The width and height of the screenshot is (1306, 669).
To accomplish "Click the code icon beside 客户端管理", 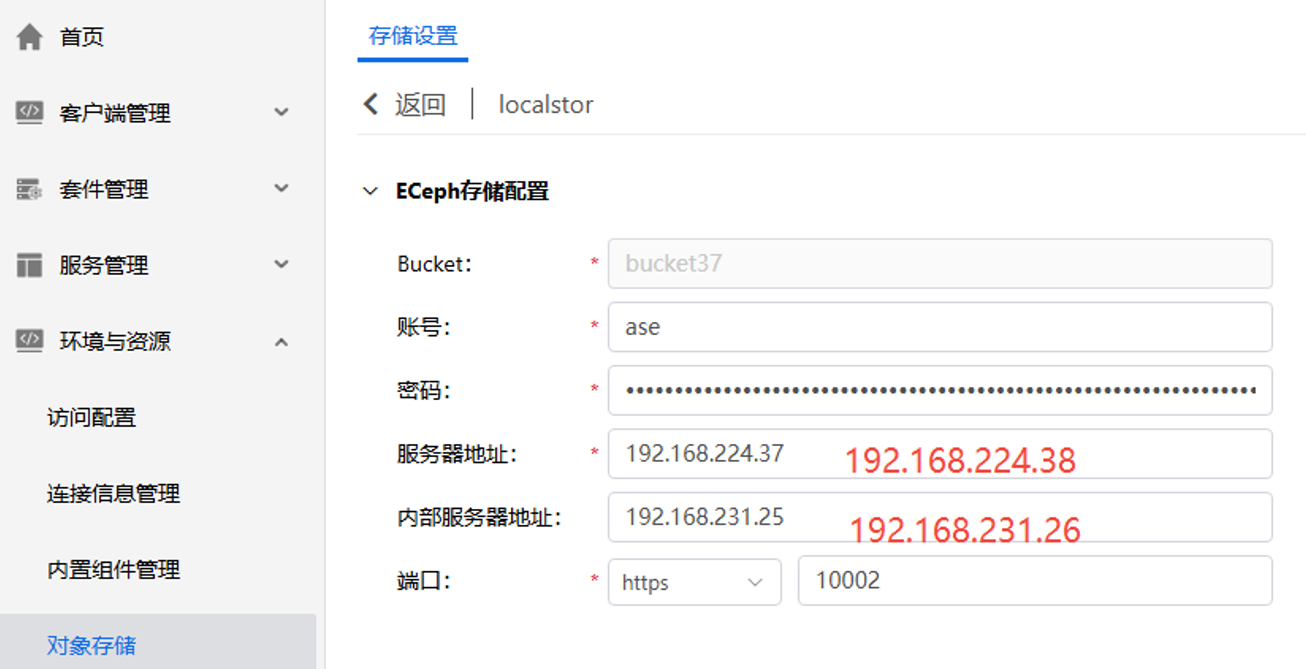I will (x=30, y=112).
